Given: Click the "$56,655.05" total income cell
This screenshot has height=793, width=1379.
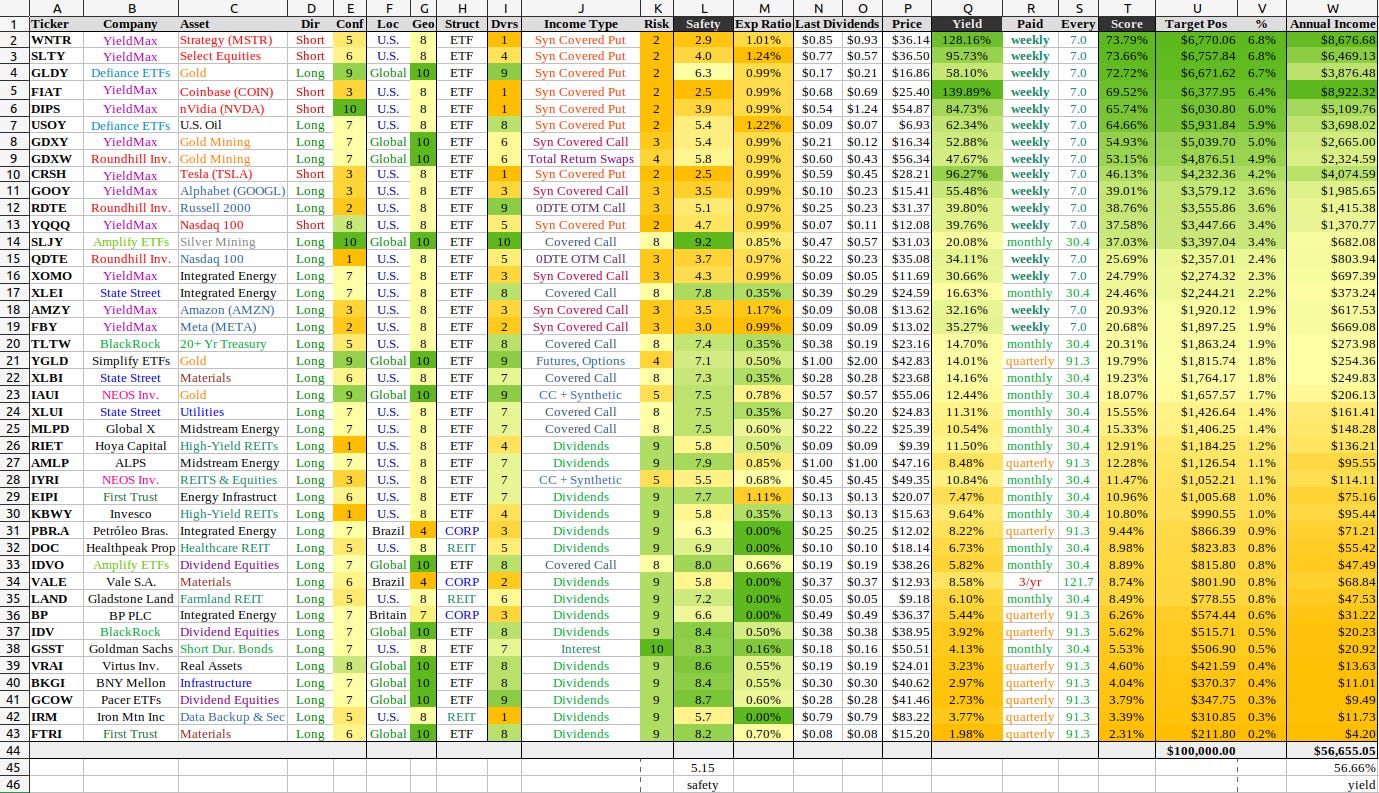Looking at the screenshot, I should coord(1333,750).
